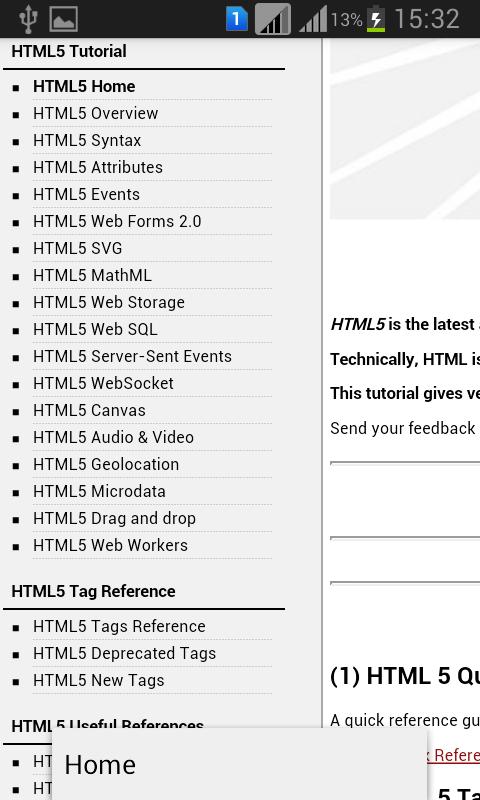
Task: Tap the HTML5 Tag Reference heading
Action: coord(93,591)
